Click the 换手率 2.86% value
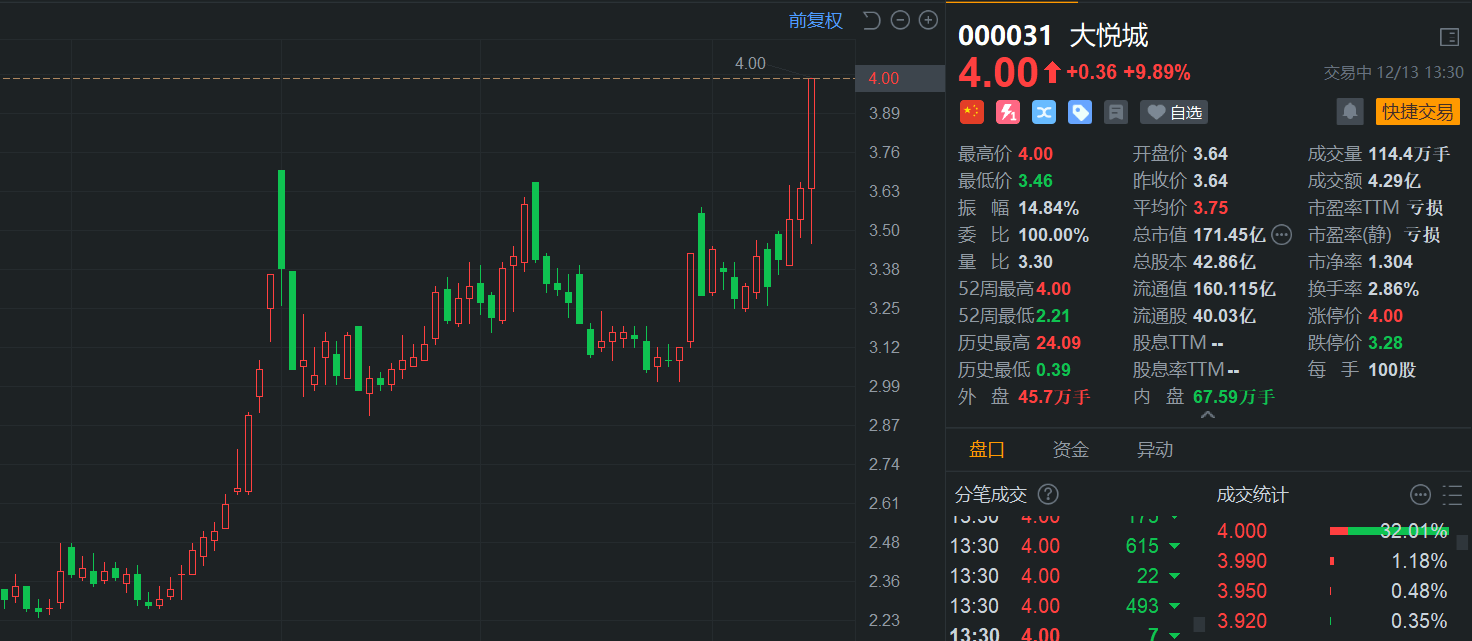Viewport: 1472px width, 641px height. 1394,289
